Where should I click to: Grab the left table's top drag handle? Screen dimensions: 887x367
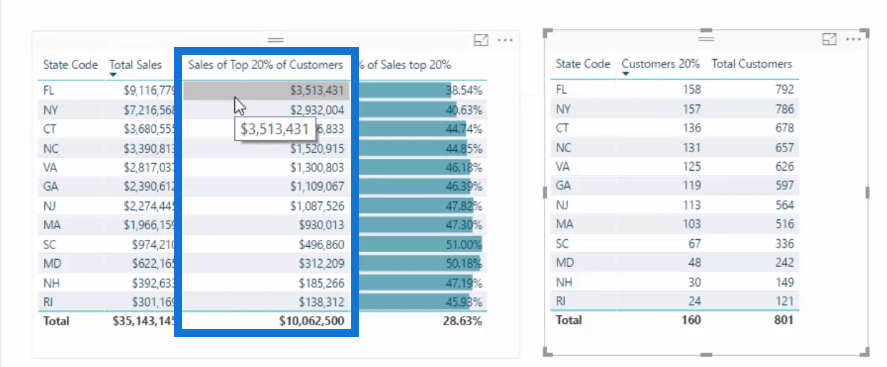[275, 40]
